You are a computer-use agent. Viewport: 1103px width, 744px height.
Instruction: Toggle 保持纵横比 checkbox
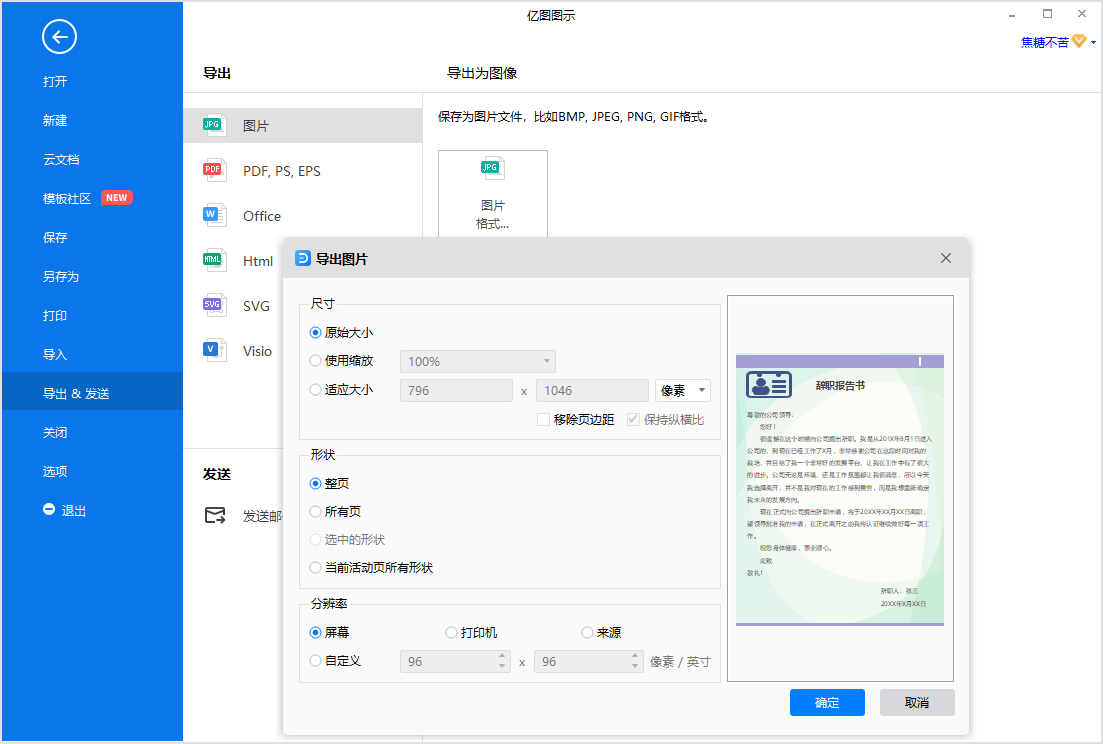click(x=633, y=419)
